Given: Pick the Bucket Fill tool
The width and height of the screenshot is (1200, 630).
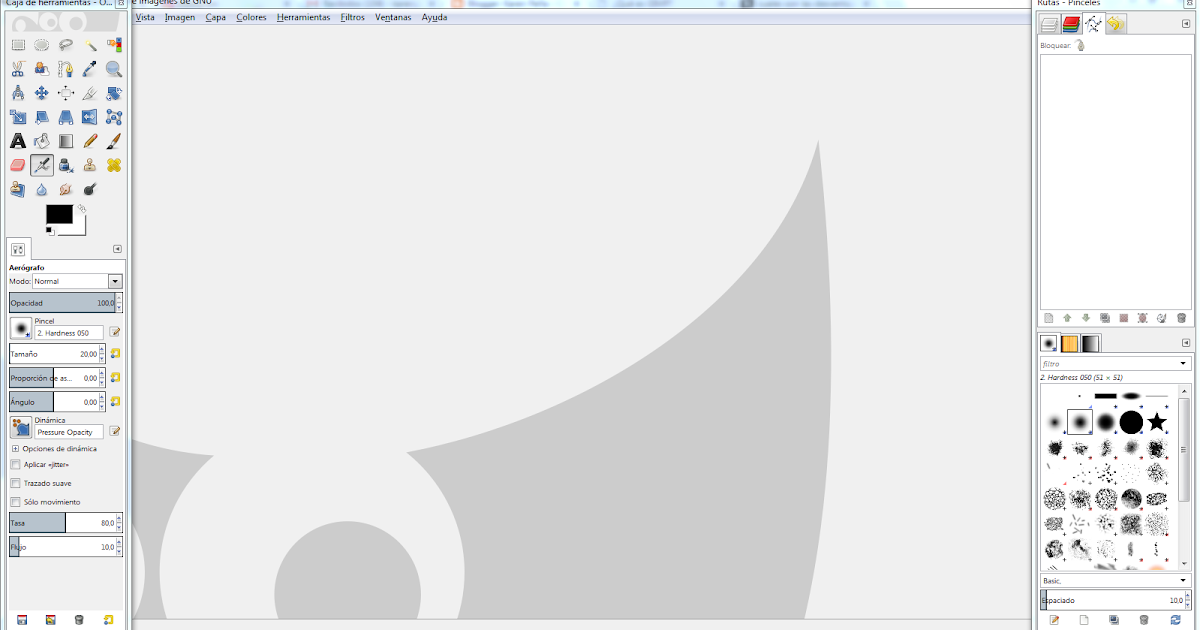Looking at the screenshot, I should click(41, 140).
